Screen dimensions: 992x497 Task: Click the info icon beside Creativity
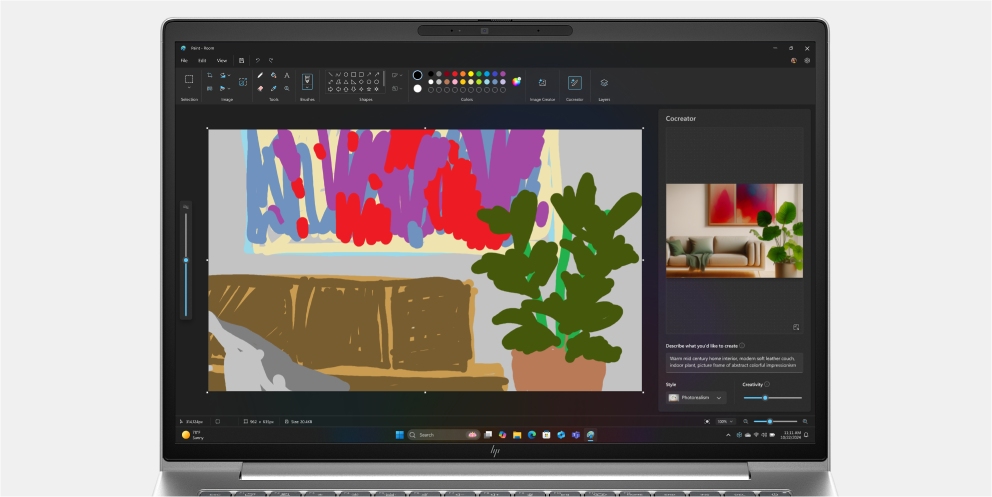coord(767,384)
